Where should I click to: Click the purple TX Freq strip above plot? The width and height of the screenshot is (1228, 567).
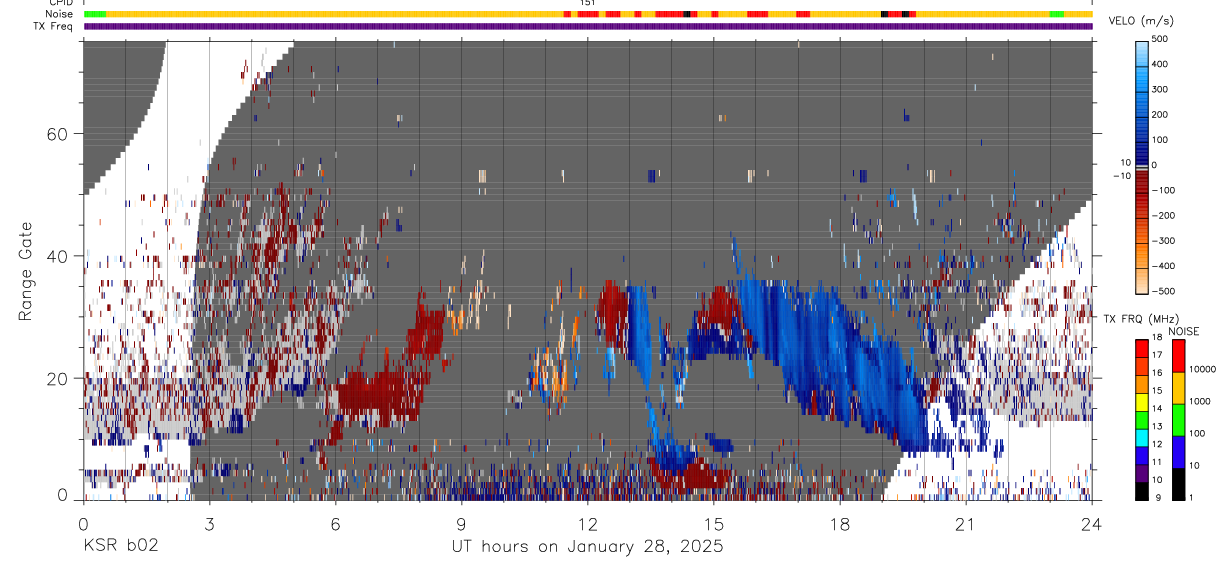[x=588, y=26]
